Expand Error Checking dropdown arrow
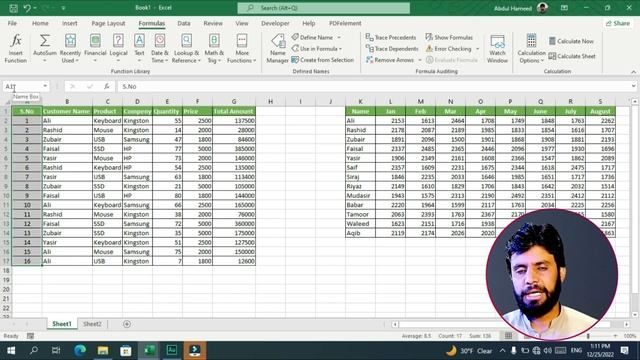Screen dimensions: 640x360 [x=478, y=49]
